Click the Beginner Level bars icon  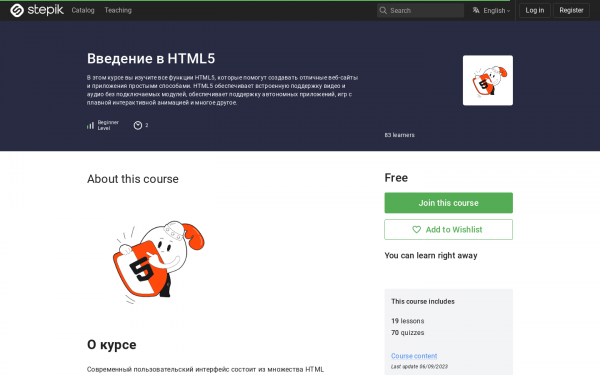90,125
